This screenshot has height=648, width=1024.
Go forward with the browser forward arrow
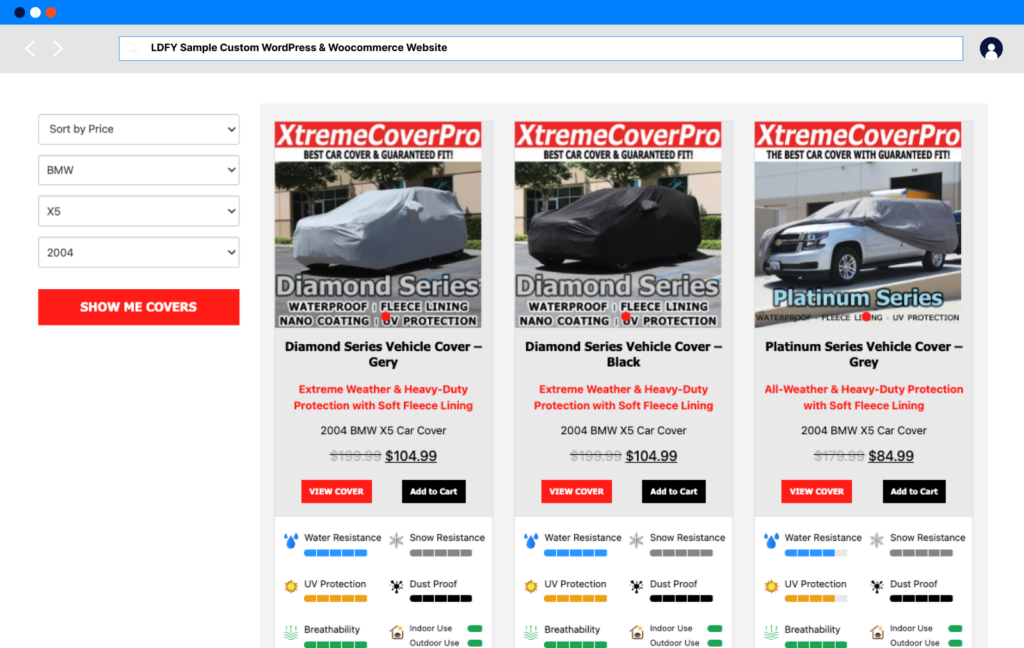tap(58, 48)
